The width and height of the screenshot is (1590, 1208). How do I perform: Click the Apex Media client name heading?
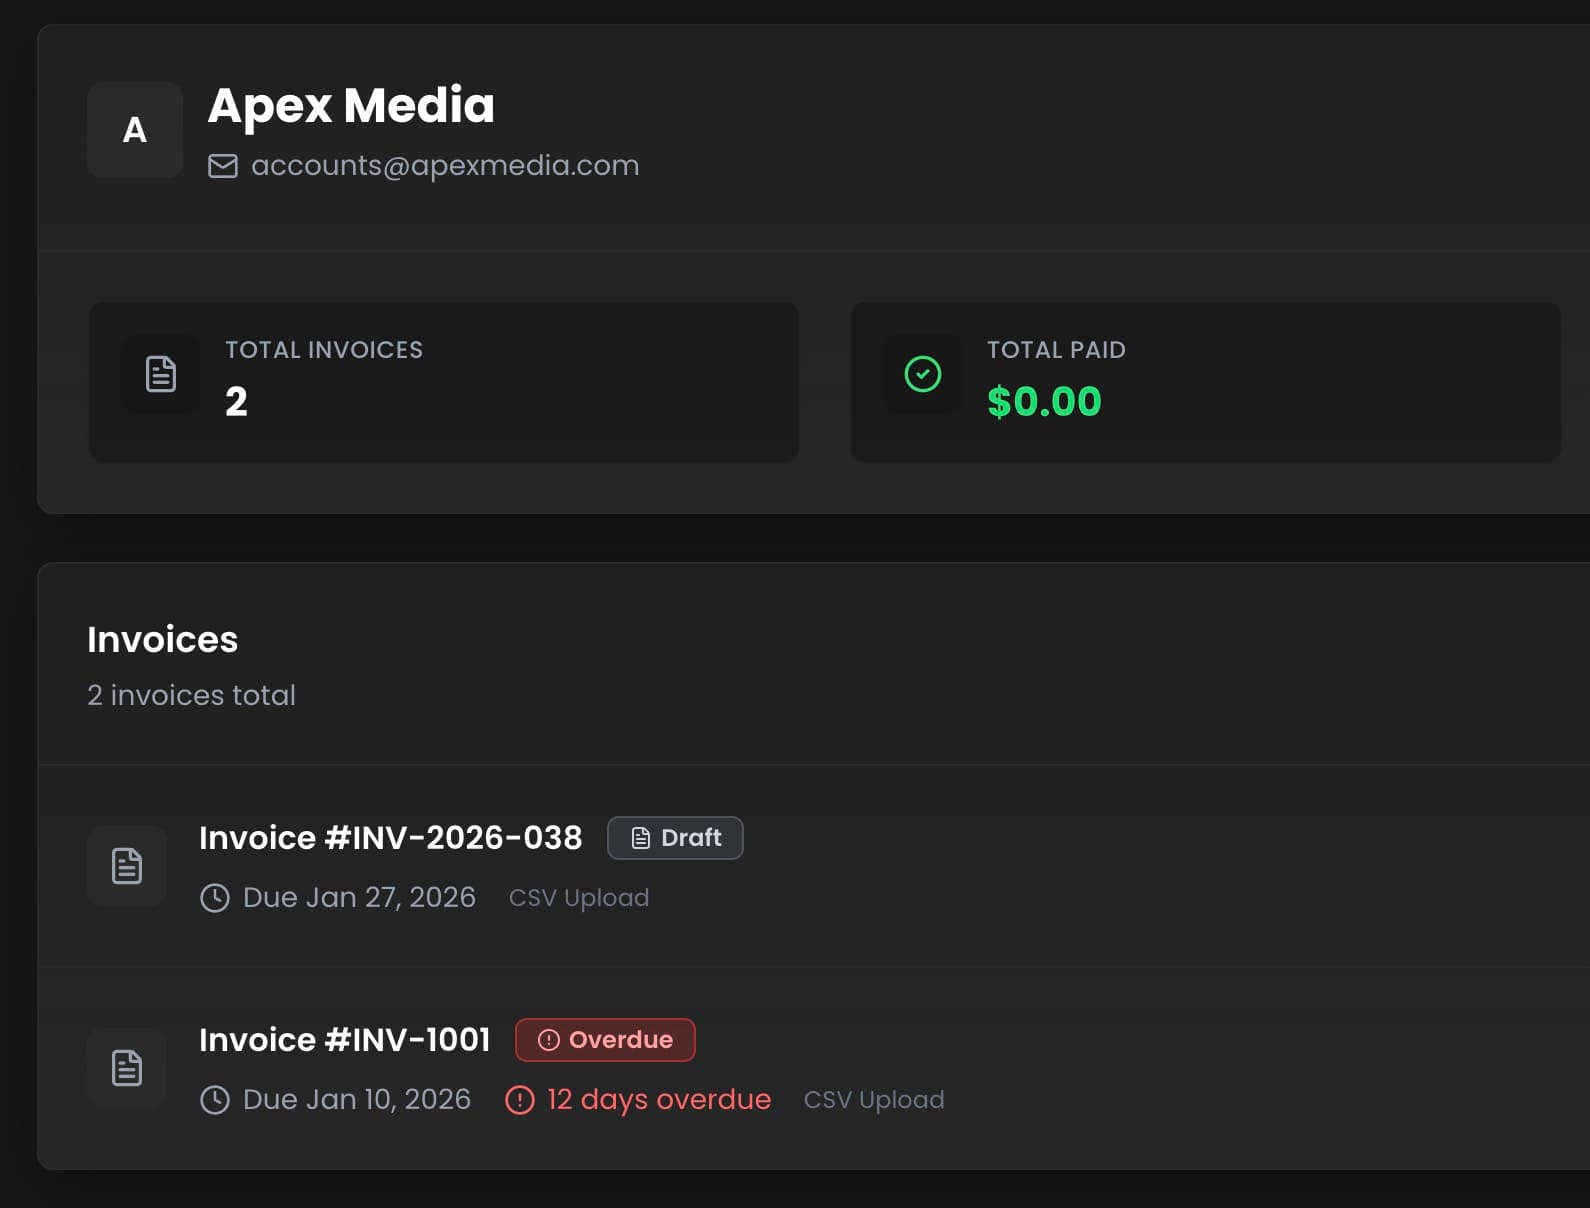(350, 106)
